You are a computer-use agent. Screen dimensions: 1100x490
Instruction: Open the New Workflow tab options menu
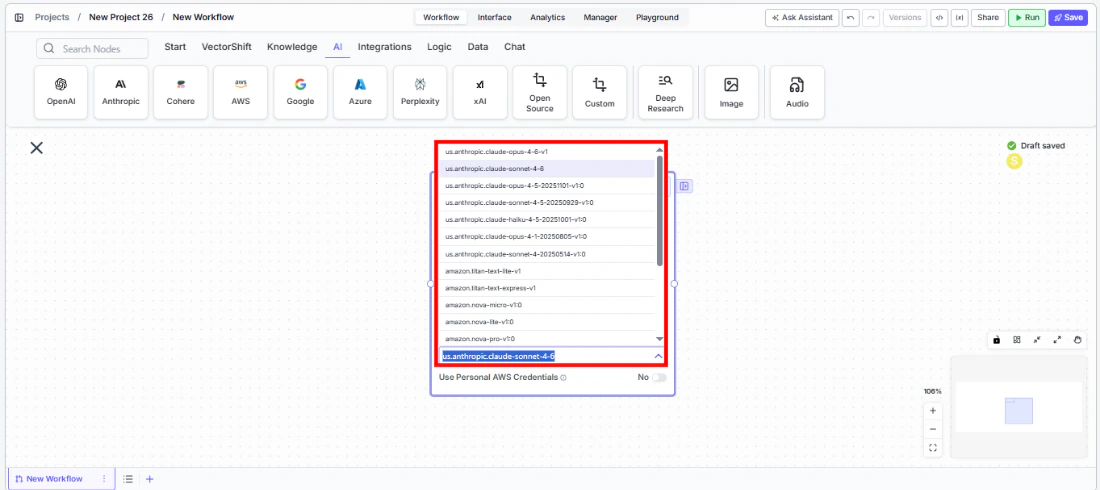(105, 479)
